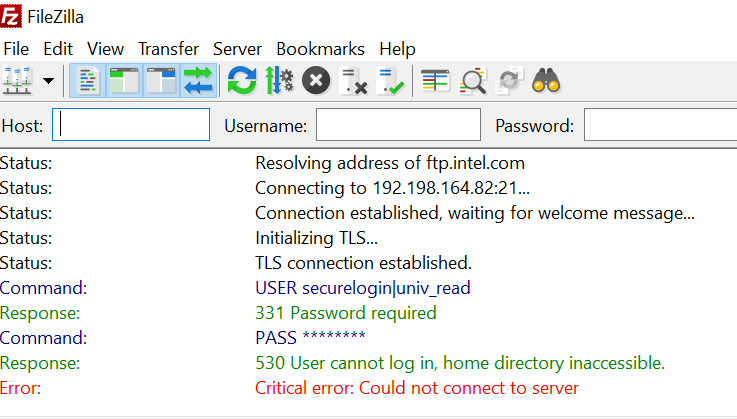Click the process transfer queue icon
Image resolution: width=737 pixels, height=419 pixels.
[x=278, y=80]
